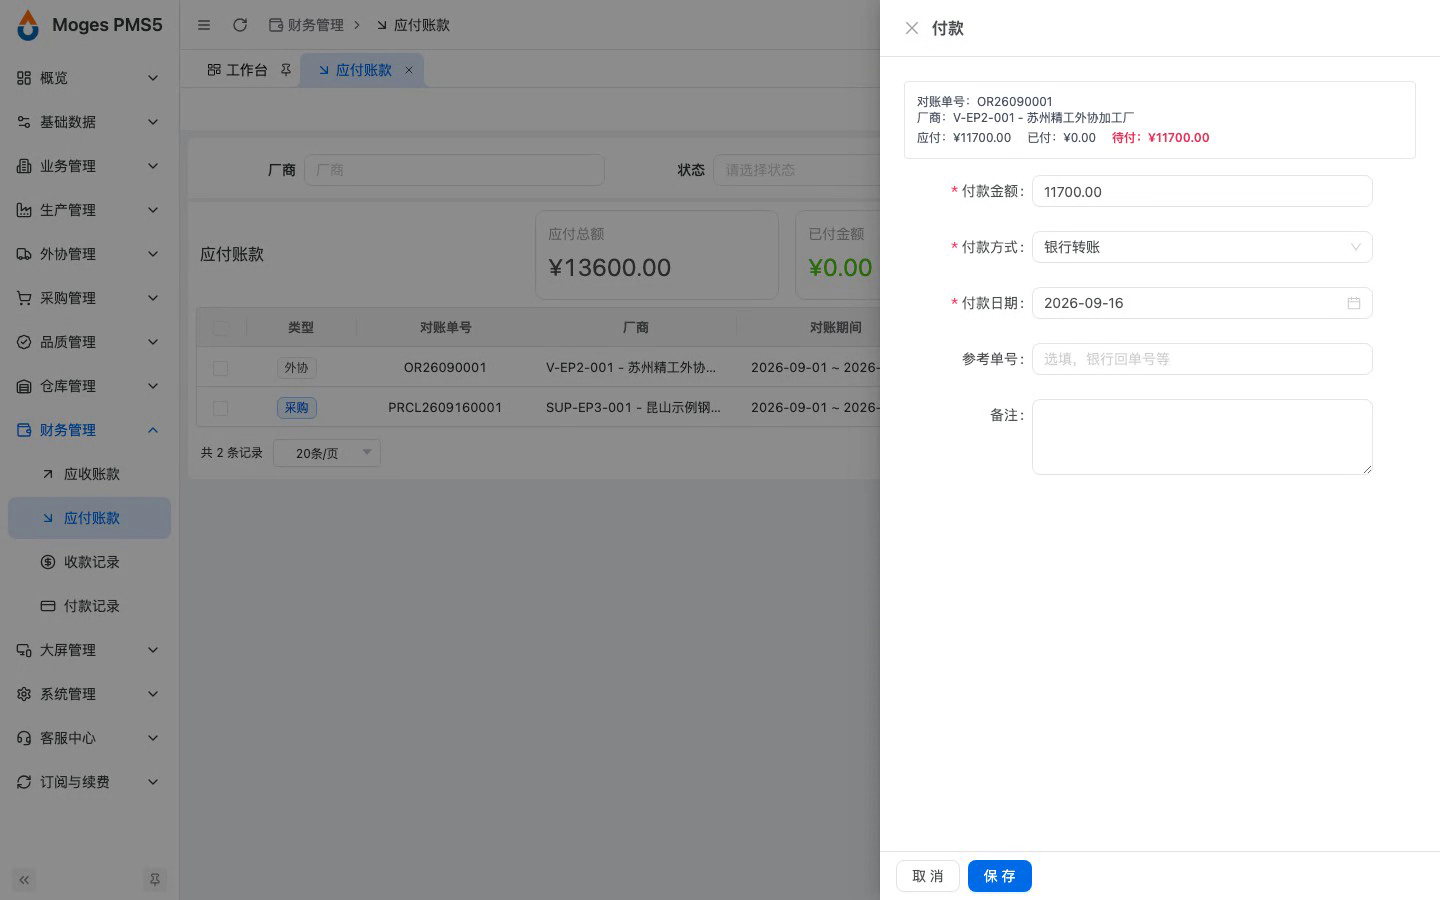The height and width of the screenshot is (900, 1440).
Task: Switch to the 工作台 tab
Action: (237, 70)
